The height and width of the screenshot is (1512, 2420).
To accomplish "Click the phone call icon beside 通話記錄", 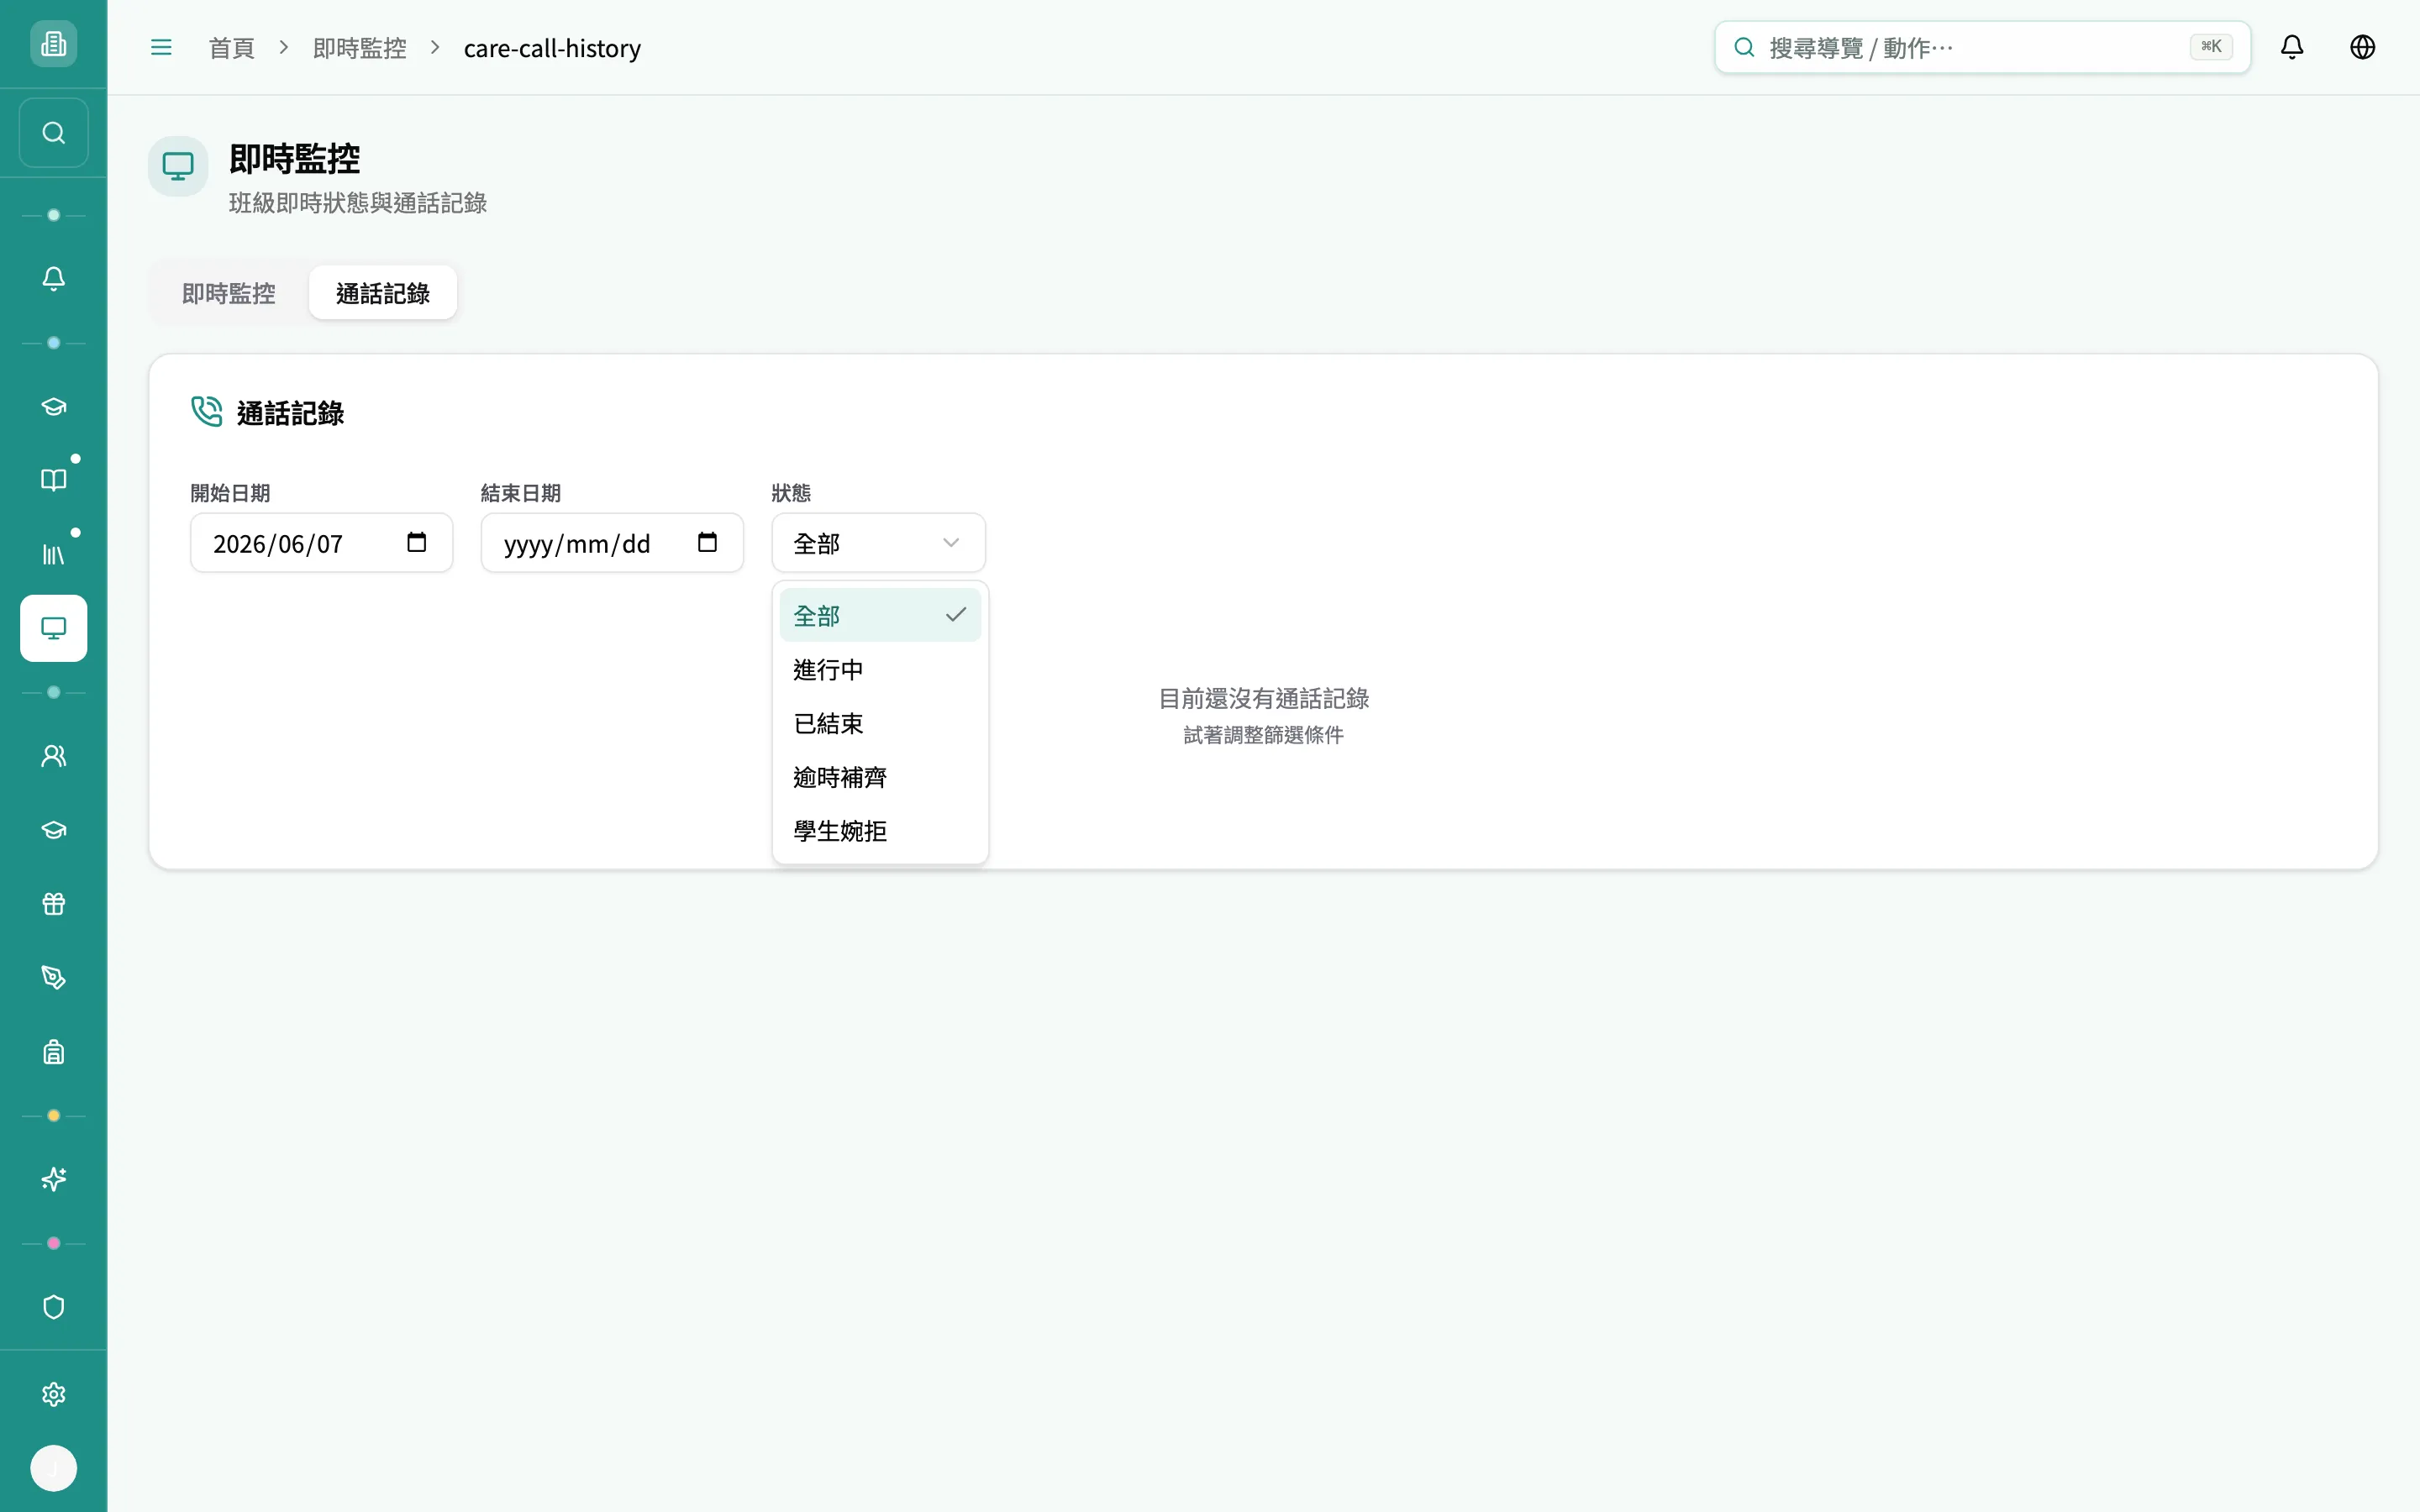I will click(x=207, y=411).
